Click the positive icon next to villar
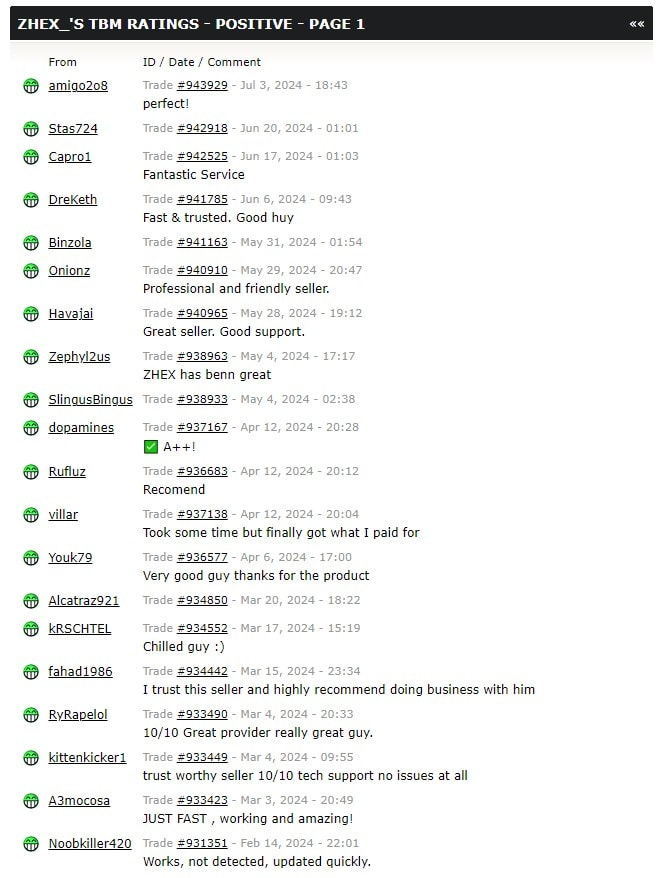 coord(31,515)
